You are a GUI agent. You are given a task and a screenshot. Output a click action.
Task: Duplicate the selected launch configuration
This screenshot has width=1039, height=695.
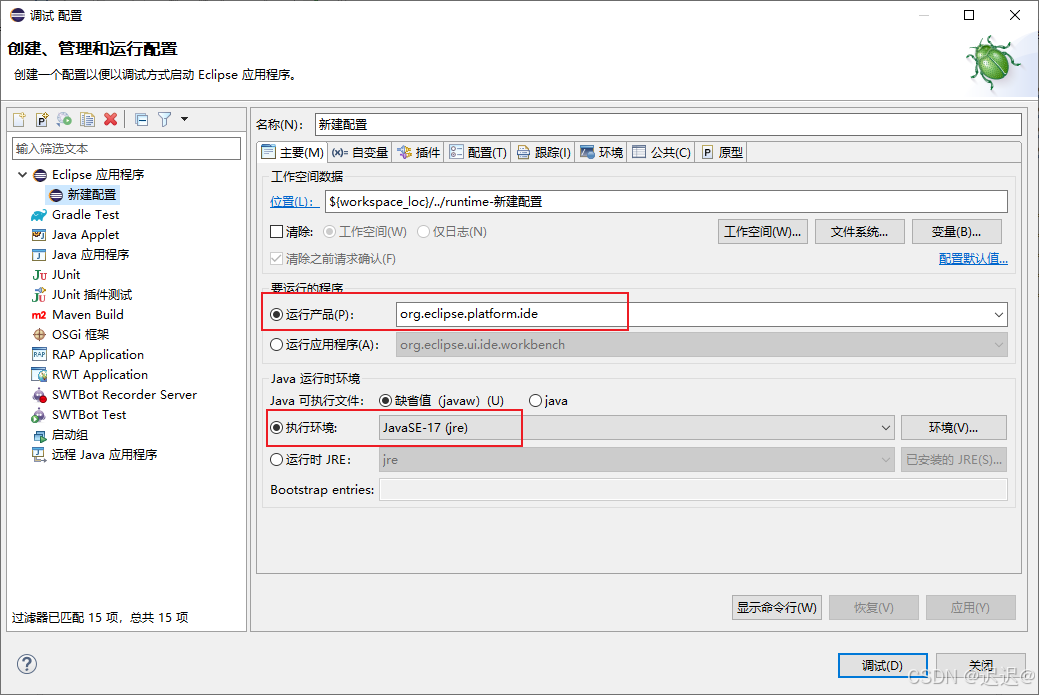click(87, 119)
